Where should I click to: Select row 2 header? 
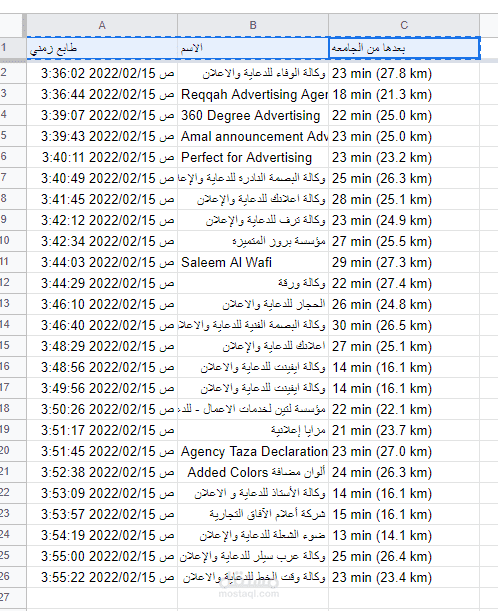[x=13, y=73]
